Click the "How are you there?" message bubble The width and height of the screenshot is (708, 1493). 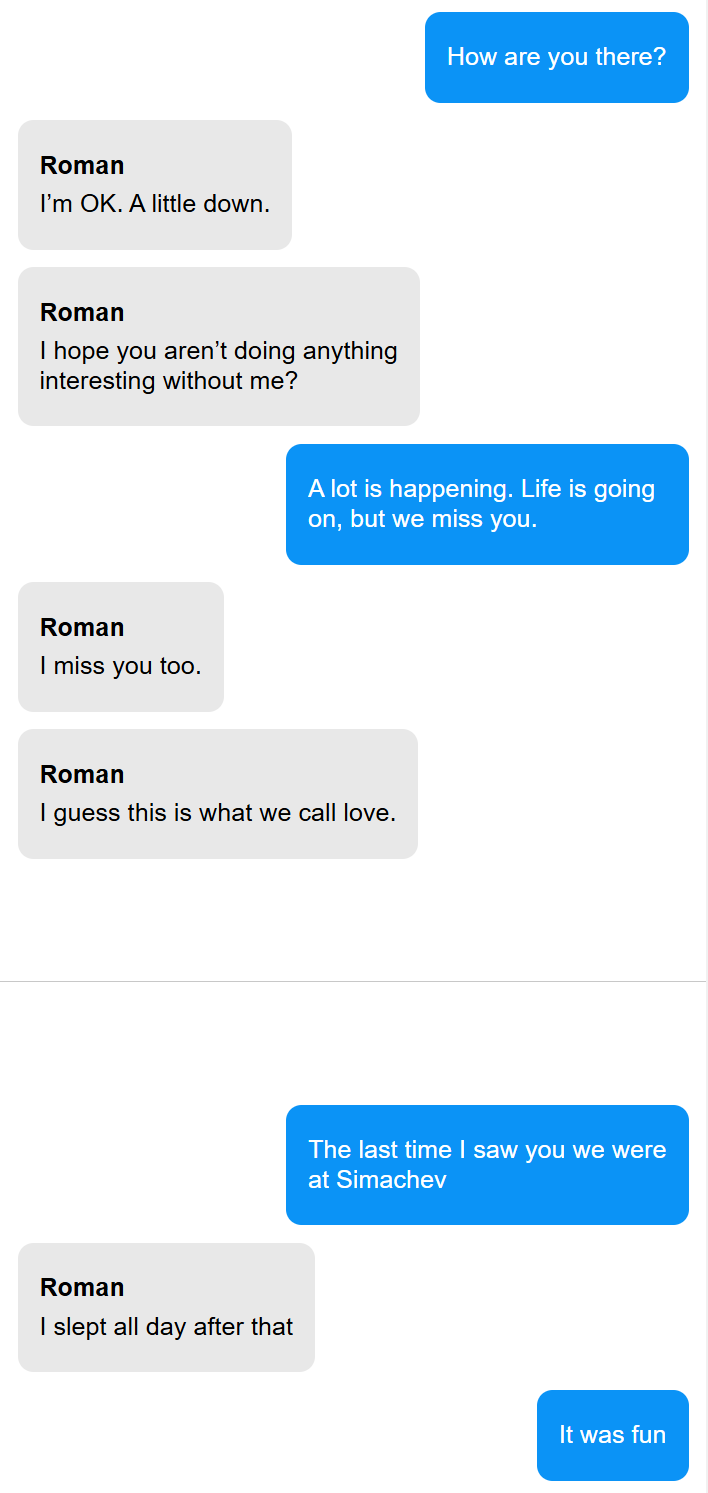click(556, 57)
